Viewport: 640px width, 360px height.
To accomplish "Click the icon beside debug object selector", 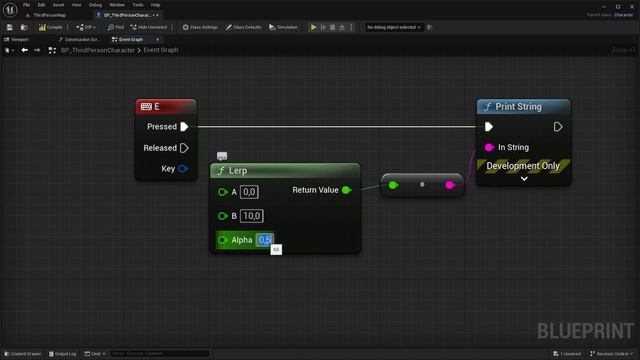I will point(429,27).
